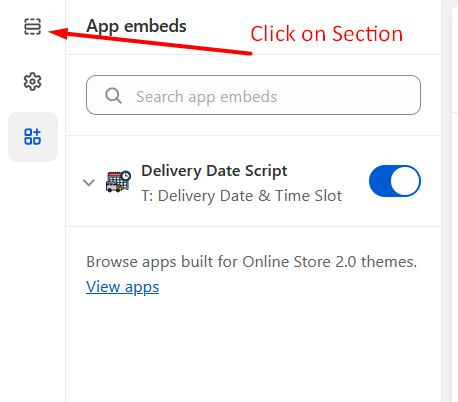Image resolution: width=458 pixels, height=402 pixels.
Task: Disable the Delivery Date Script toggle
Action: coord(395,181)
